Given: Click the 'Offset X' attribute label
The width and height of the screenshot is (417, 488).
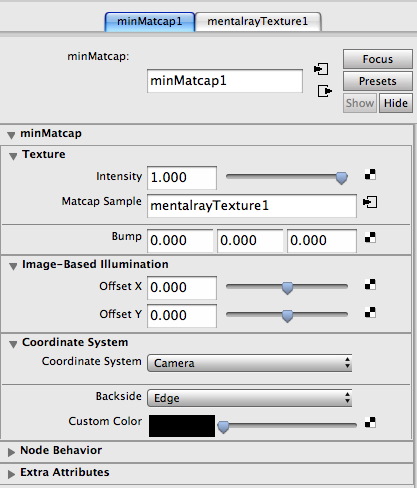Looking at the screenshot, I should (121, 286).
